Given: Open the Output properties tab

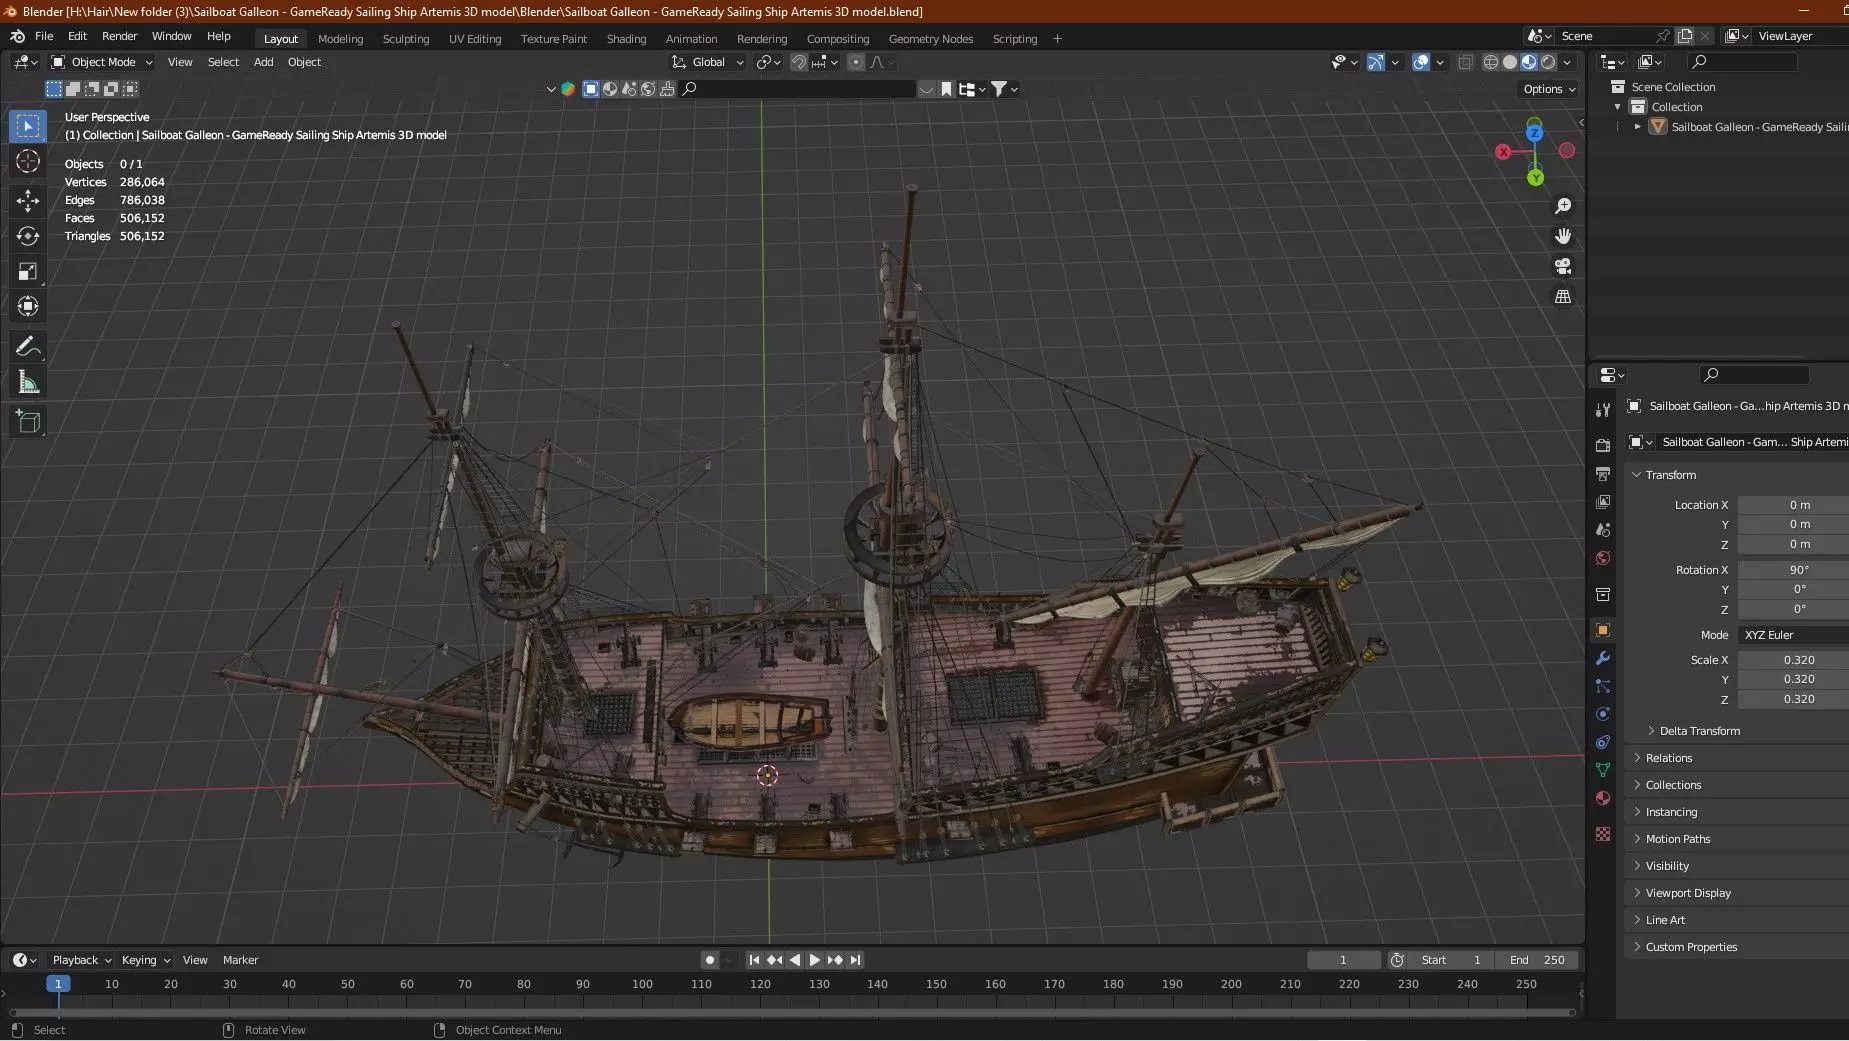Looking at the screenshot, I should click(x=1603, y=473).
